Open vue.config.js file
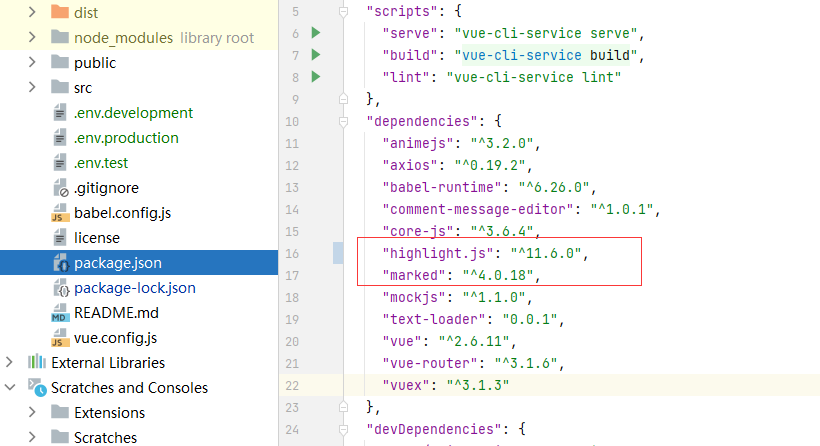 coord(115,338)
